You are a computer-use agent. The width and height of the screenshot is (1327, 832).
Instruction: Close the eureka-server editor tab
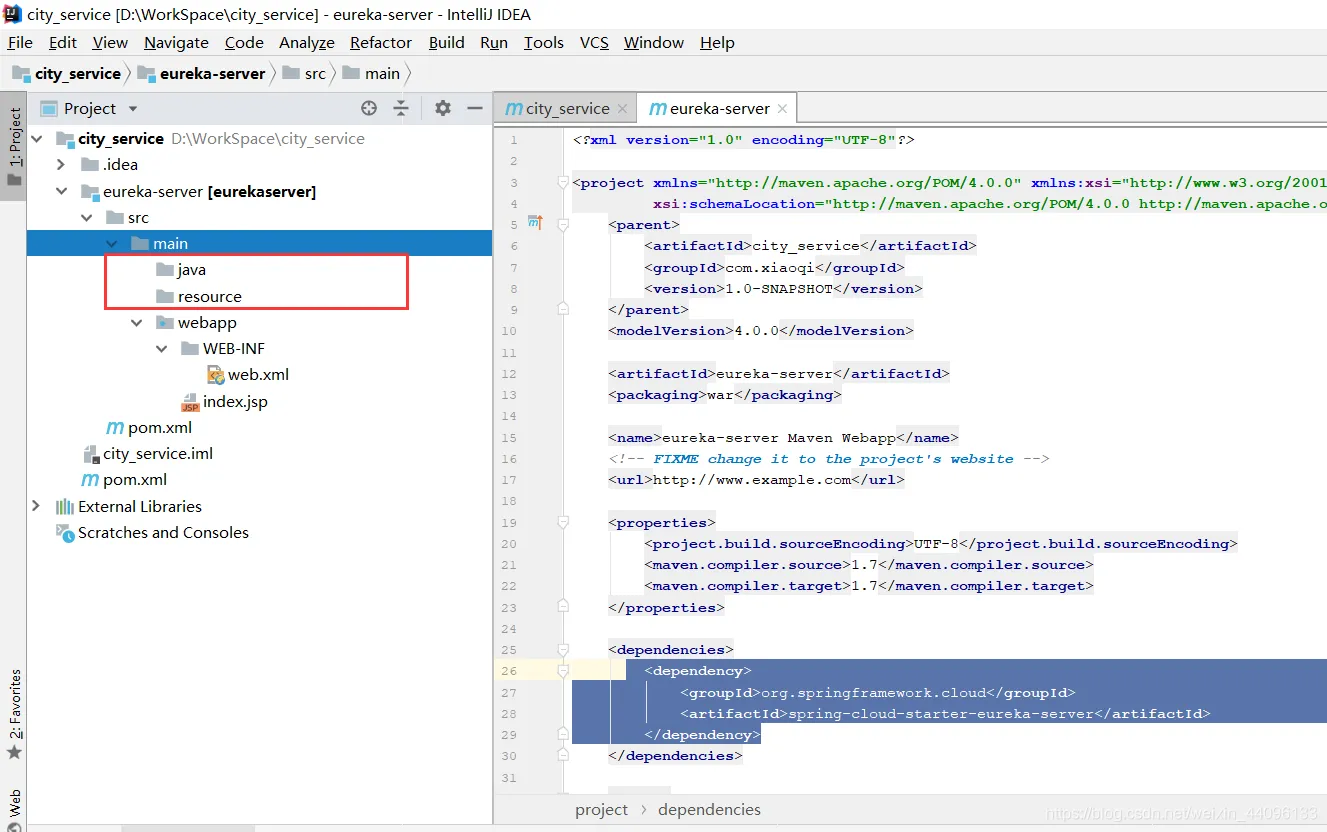[x=782, y=109]
